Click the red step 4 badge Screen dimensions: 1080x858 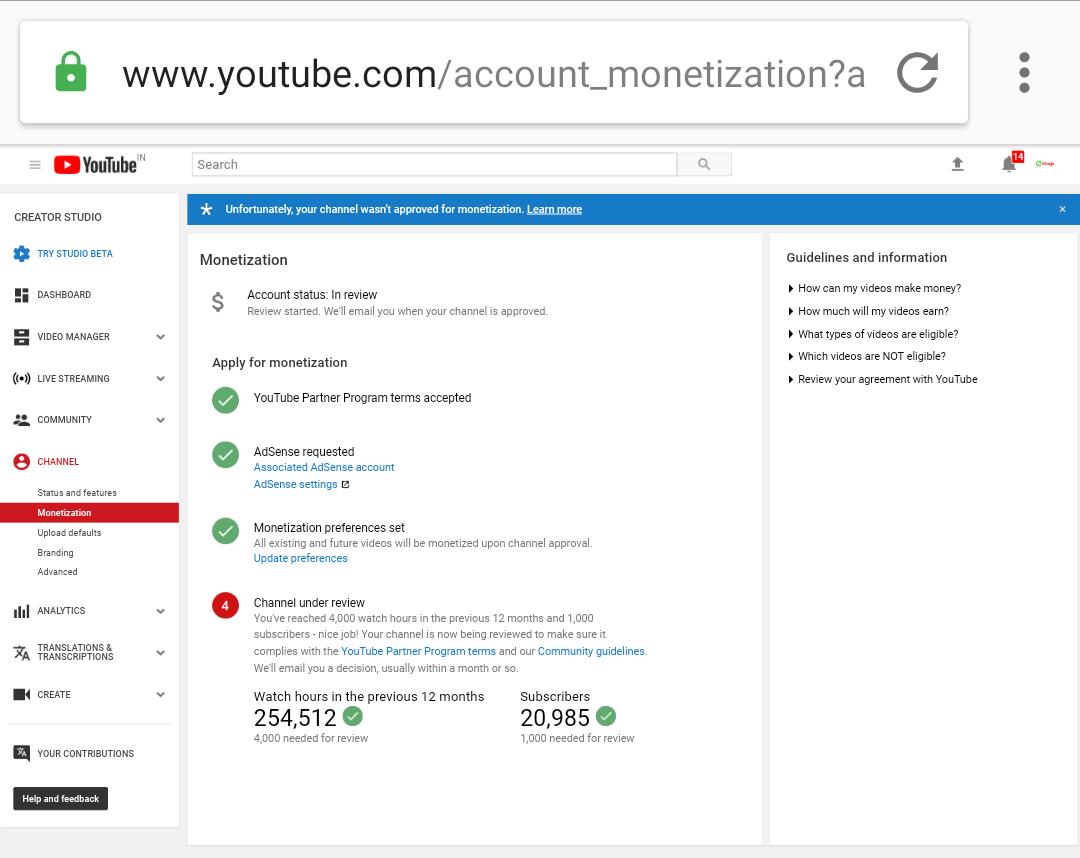(x=225, y=605)
